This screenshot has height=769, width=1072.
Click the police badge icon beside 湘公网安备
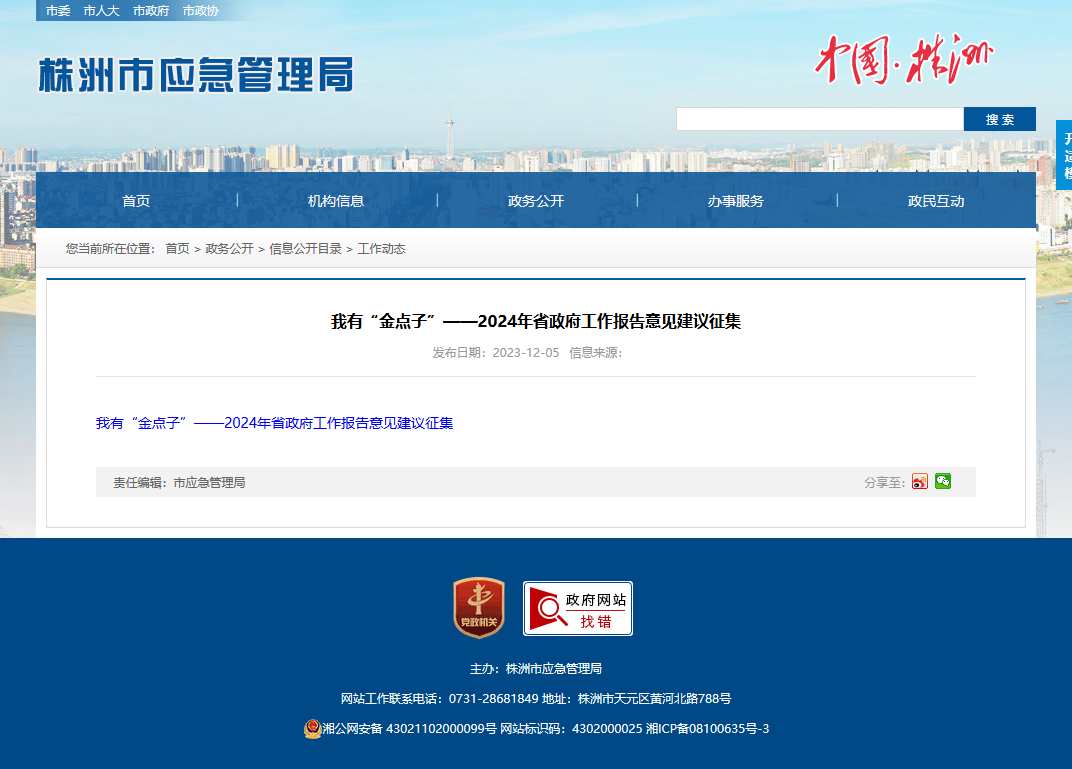[312, 729]
